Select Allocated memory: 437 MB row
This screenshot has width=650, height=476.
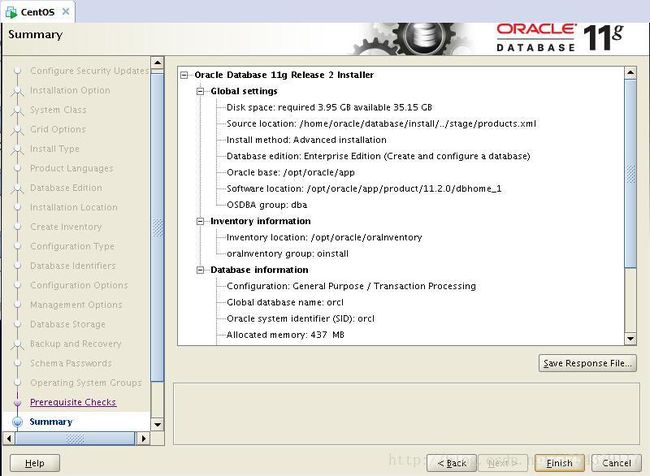point(285,335)
